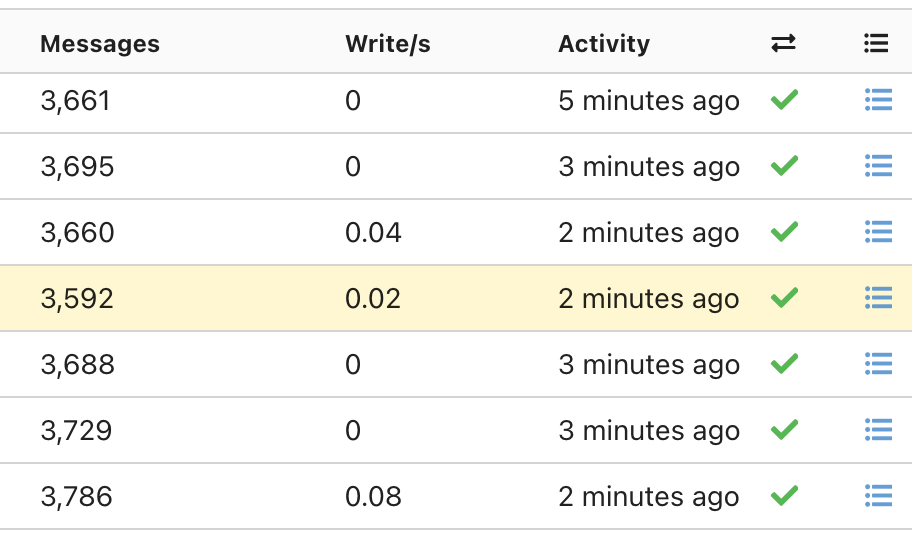Viewport: 912px width, 542px height.
Task: Click the green checkmark in the 3,786 row
Action: pos(785,496)
